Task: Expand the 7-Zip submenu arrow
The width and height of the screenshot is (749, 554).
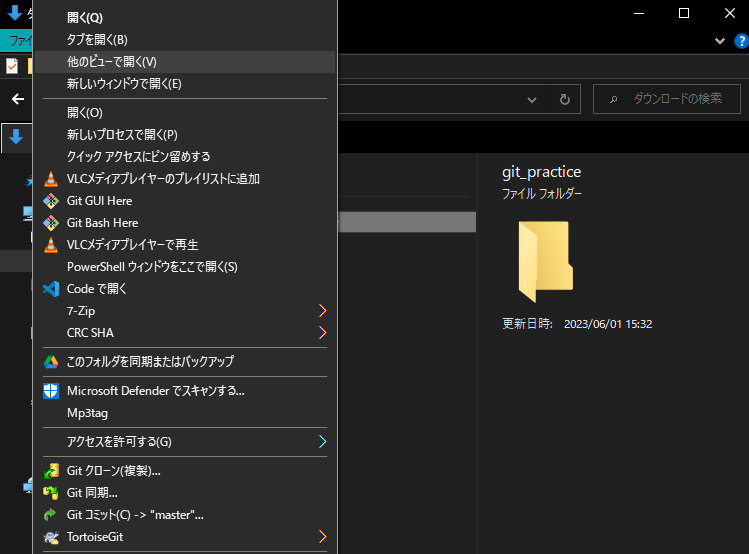Action: click(322, 311)
